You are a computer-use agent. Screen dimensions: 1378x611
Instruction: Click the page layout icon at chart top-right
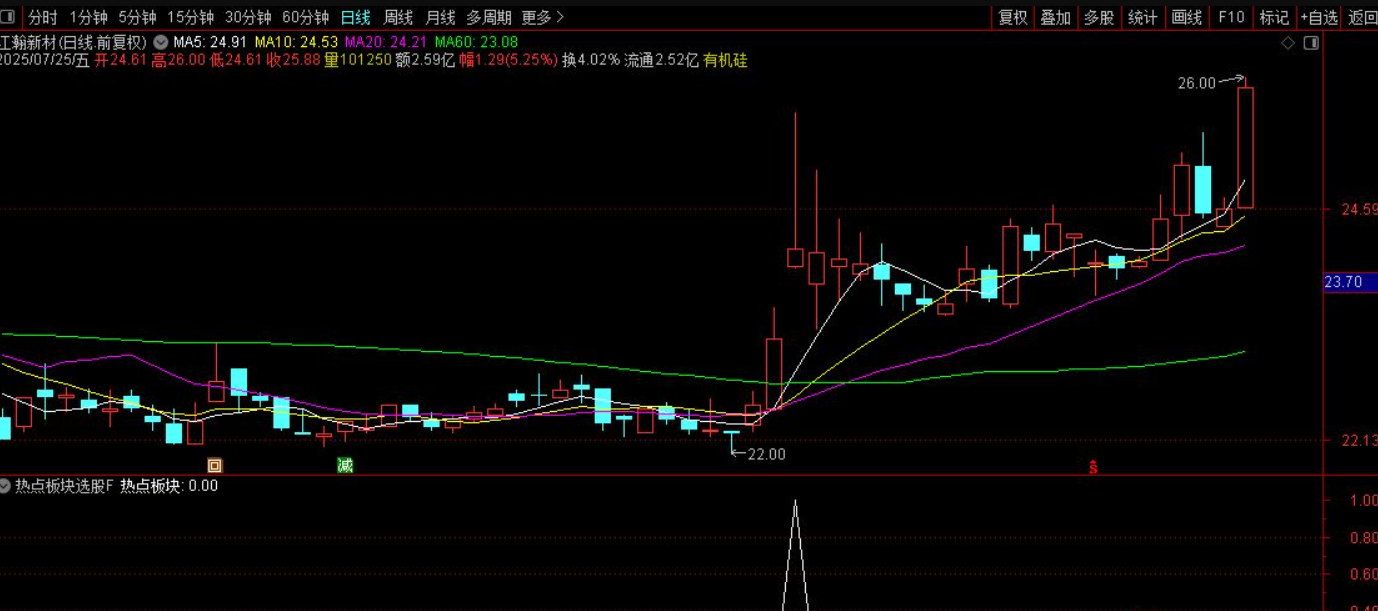click(x=1311, y=42)
